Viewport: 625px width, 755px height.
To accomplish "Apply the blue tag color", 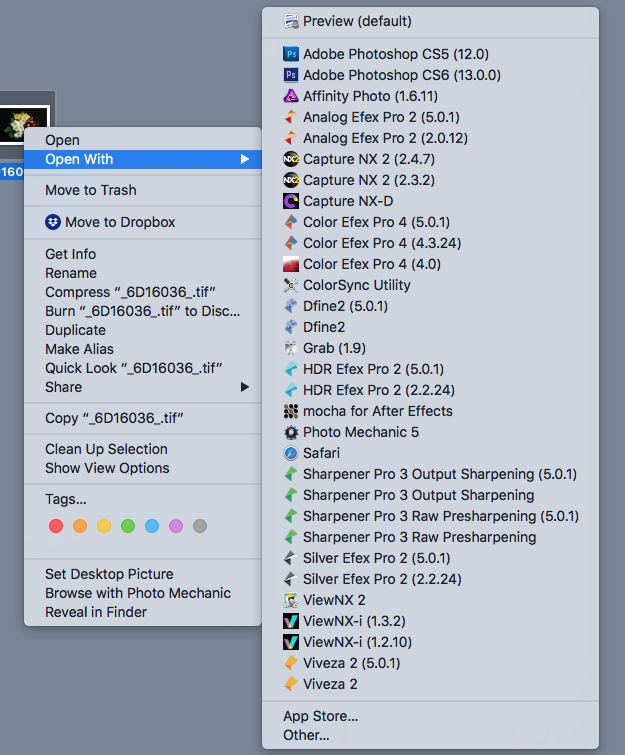I will tap(152, 526).
